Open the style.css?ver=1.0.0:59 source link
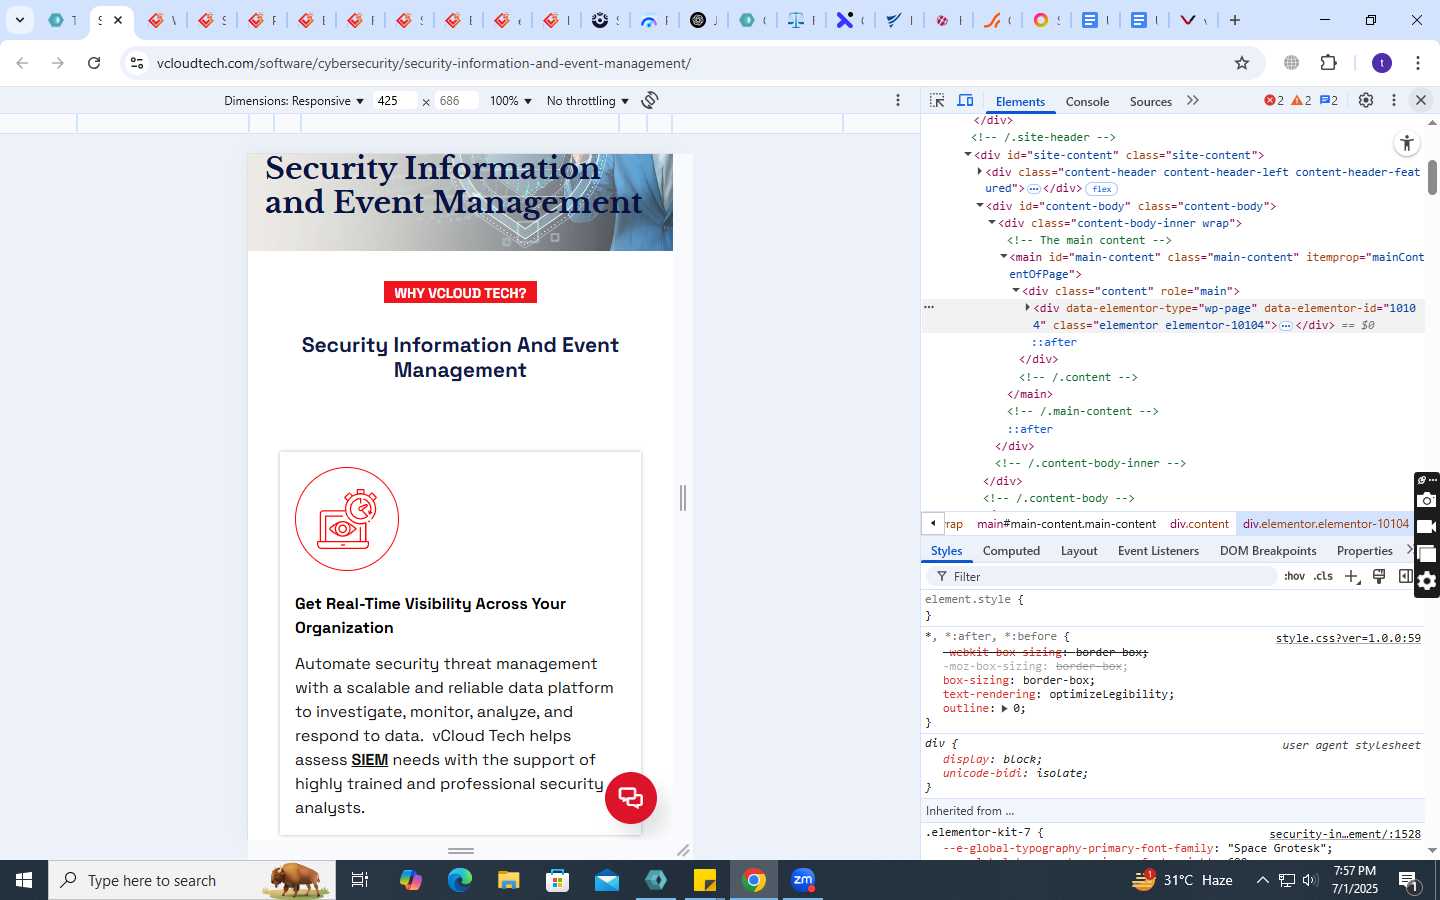1440x900 pixels. click(x=1348, y=638)
